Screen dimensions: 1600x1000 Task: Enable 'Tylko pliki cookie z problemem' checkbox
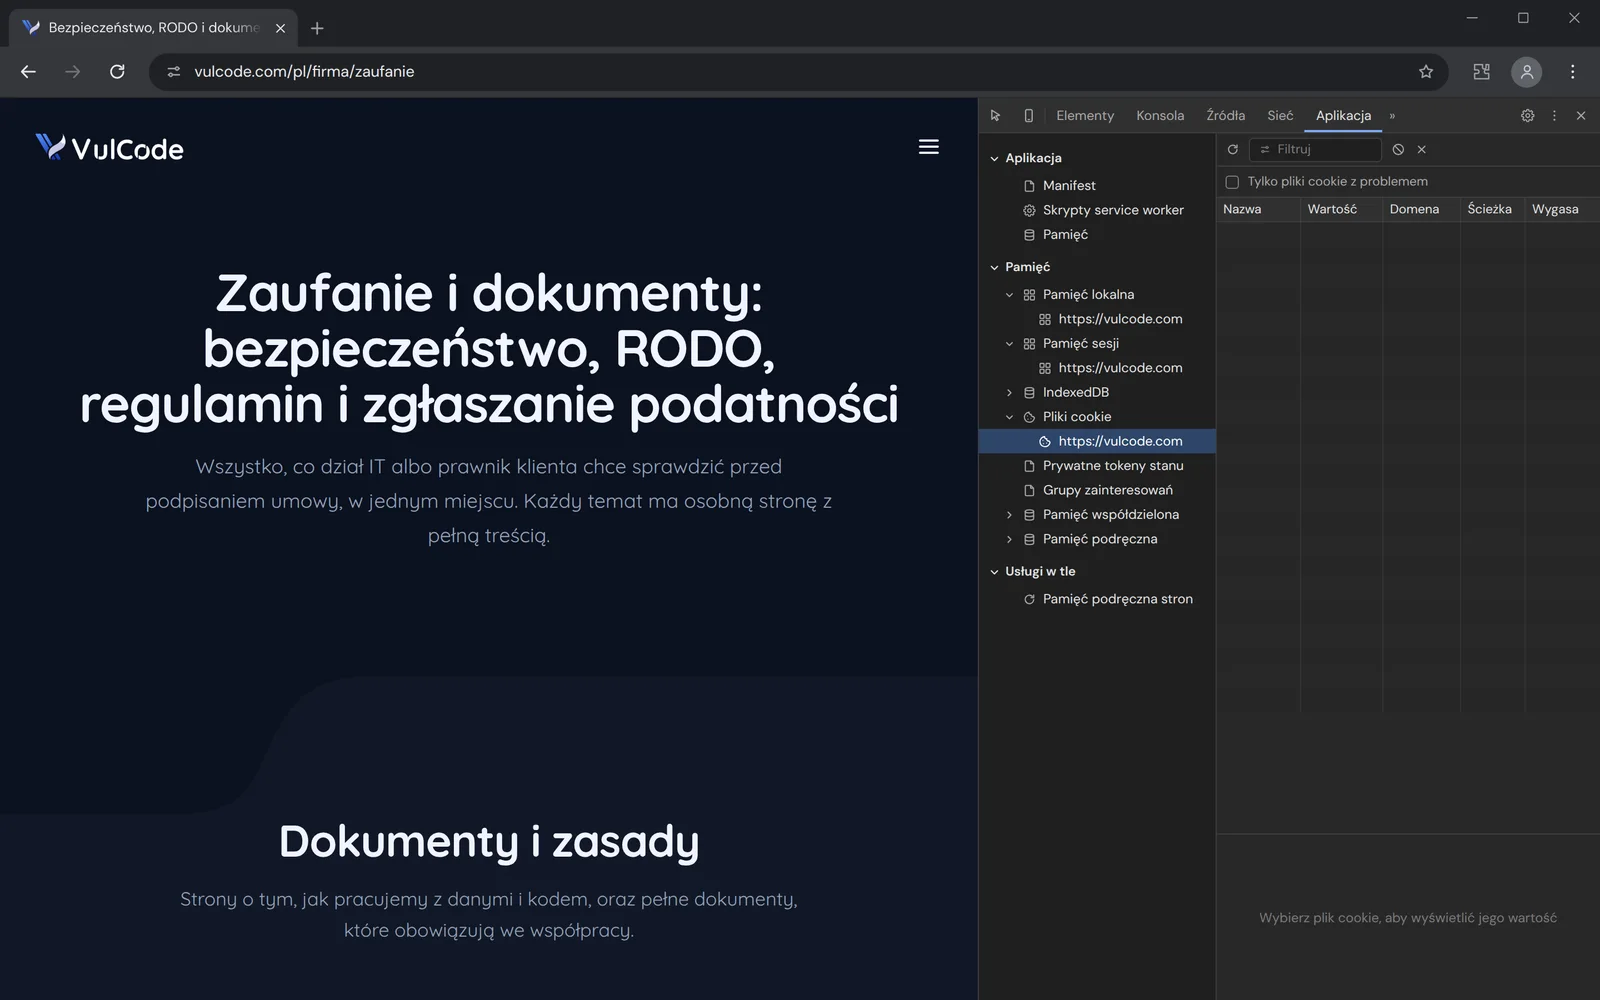1232,182
